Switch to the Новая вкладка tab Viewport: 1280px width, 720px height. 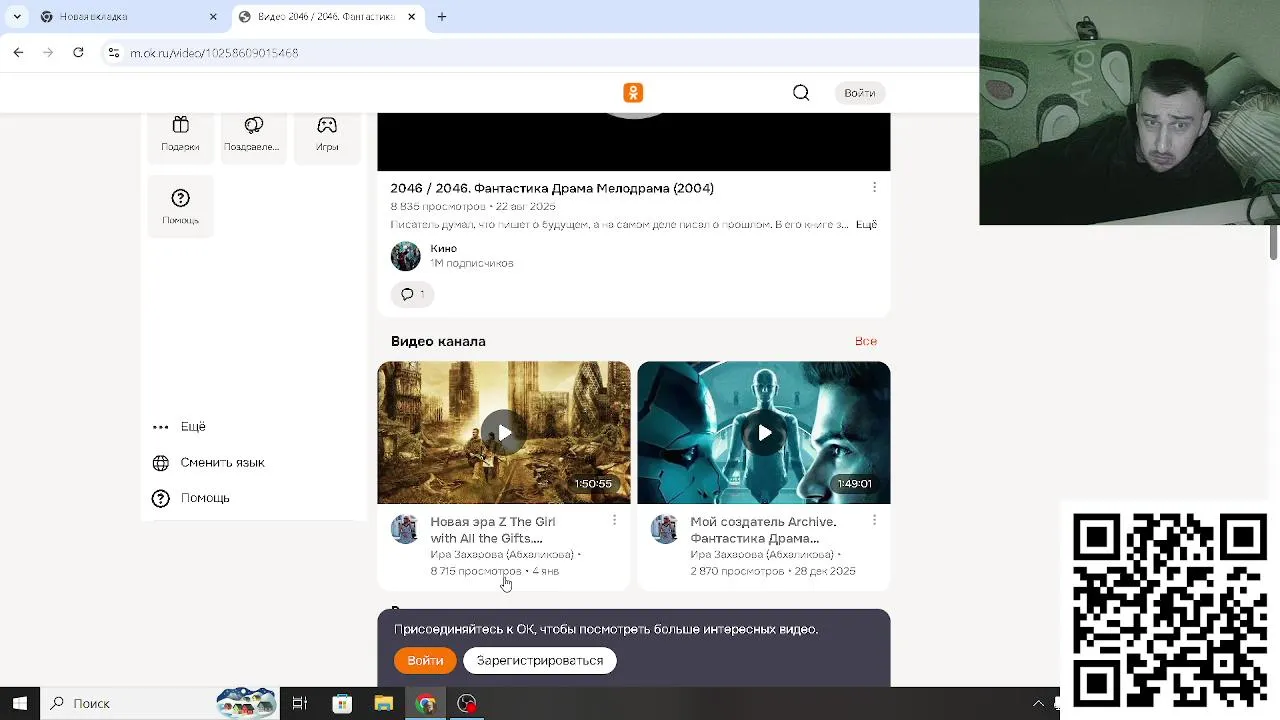click(127, 17)
